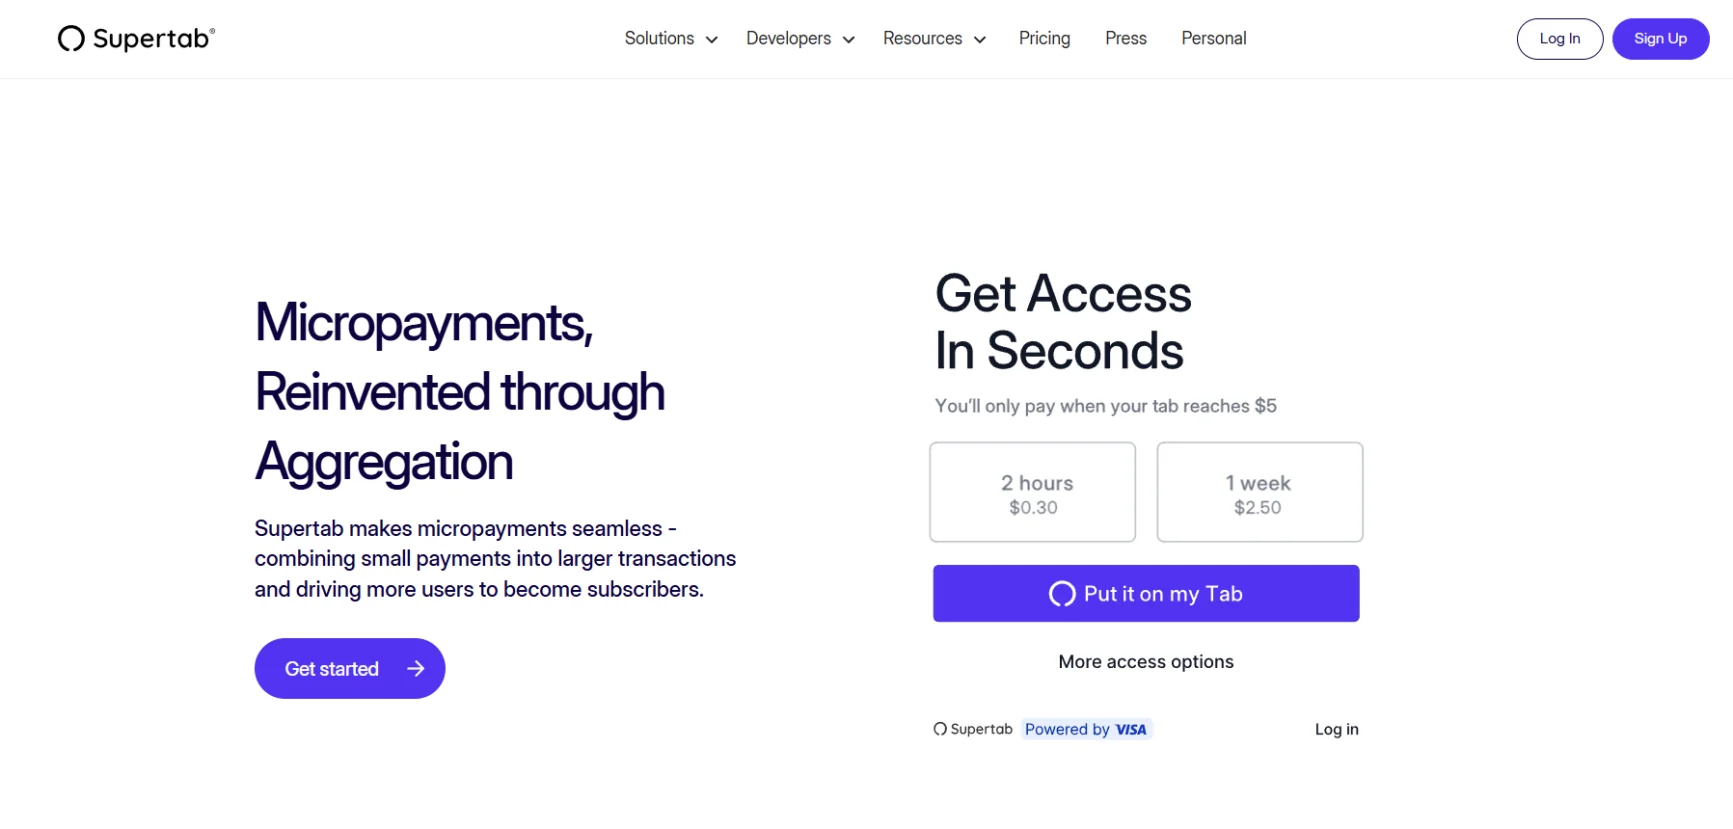Click the arrow icon in Get started

coord(416,668)
